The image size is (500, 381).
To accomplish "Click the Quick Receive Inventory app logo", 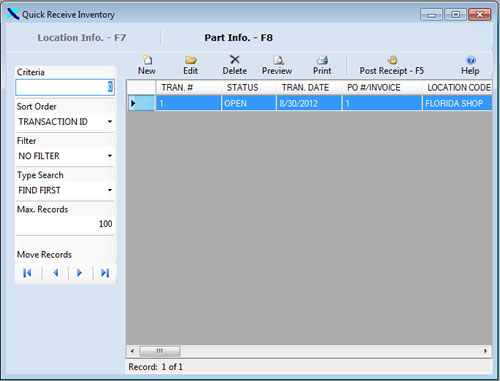I will tap(13, 14).
